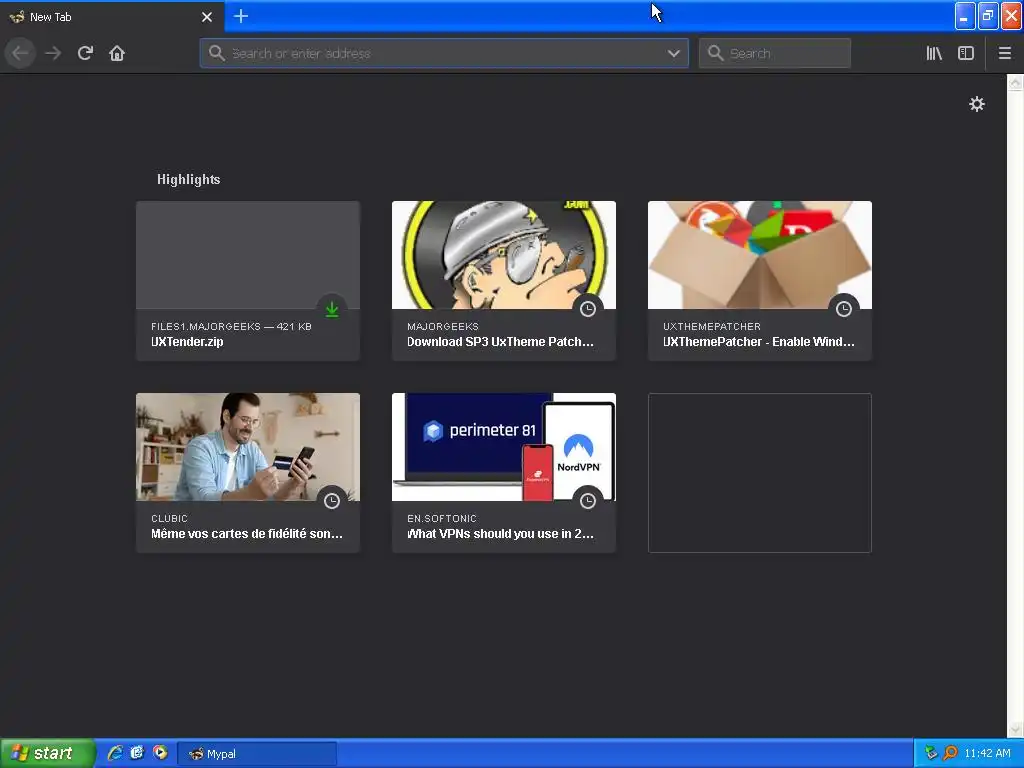Viewport: 1024px width, 768px height.
Task: Open a new tab with the plus button
Action: (x=240, y=16)
